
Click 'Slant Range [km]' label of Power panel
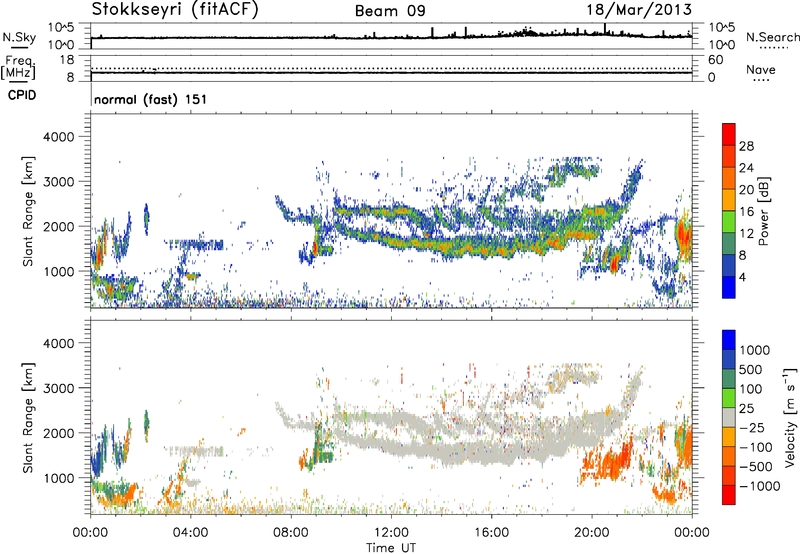(28, 211)
